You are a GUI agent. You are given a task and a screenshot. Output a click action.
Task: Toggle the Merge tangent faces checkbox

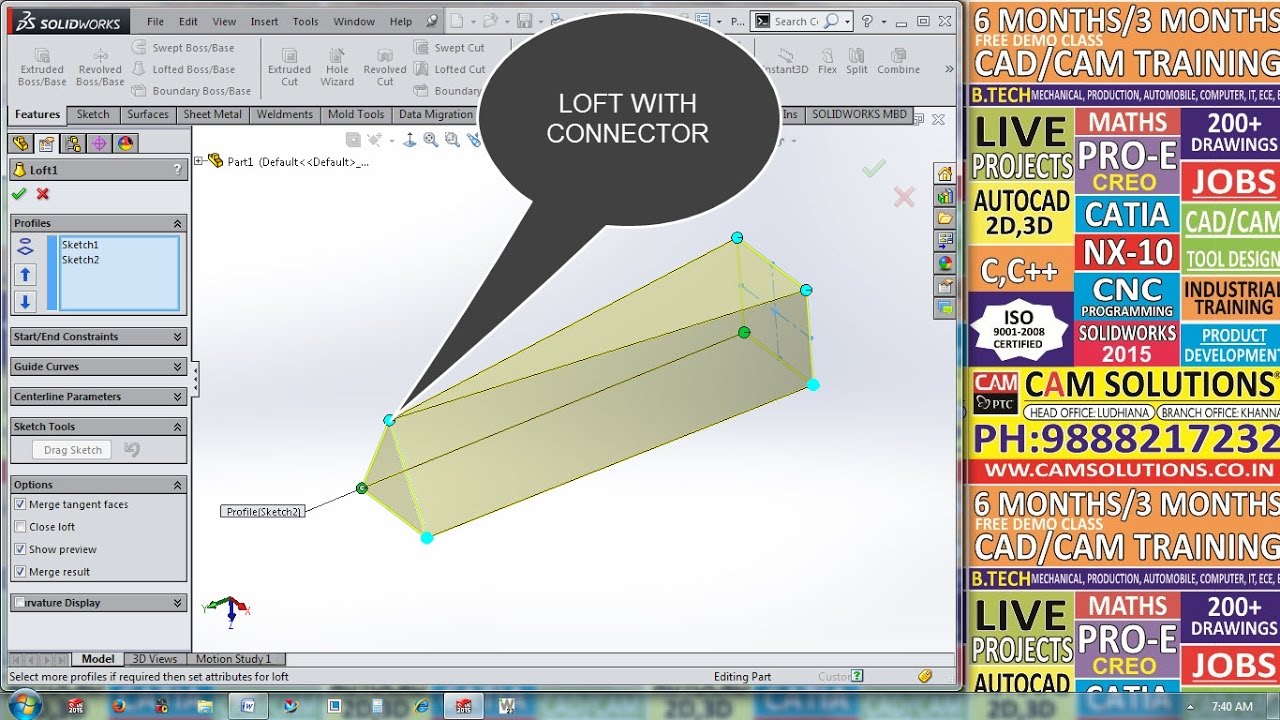coord(20,505)
